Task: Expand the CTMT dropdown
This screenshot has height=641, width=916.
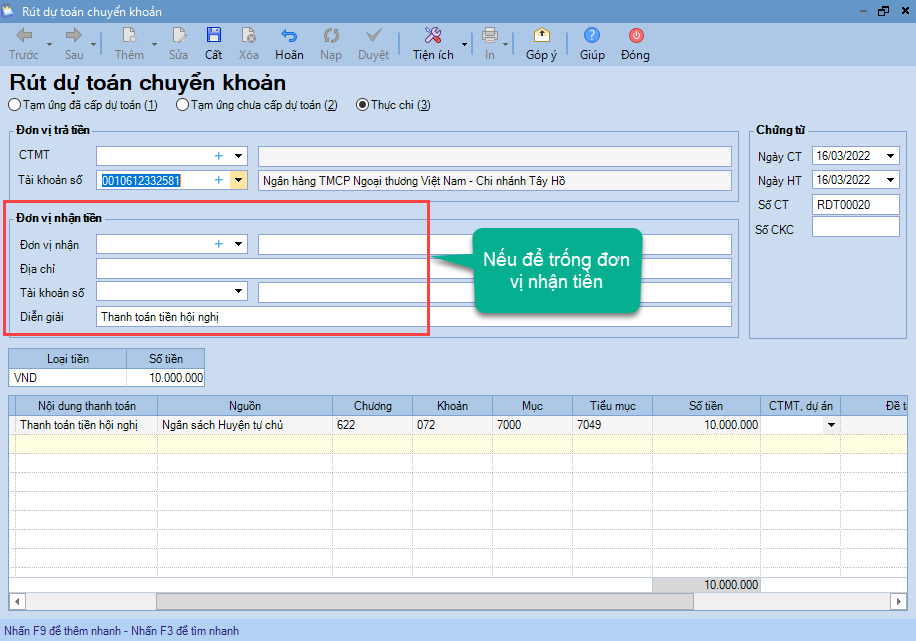Action: click(239, 156)
